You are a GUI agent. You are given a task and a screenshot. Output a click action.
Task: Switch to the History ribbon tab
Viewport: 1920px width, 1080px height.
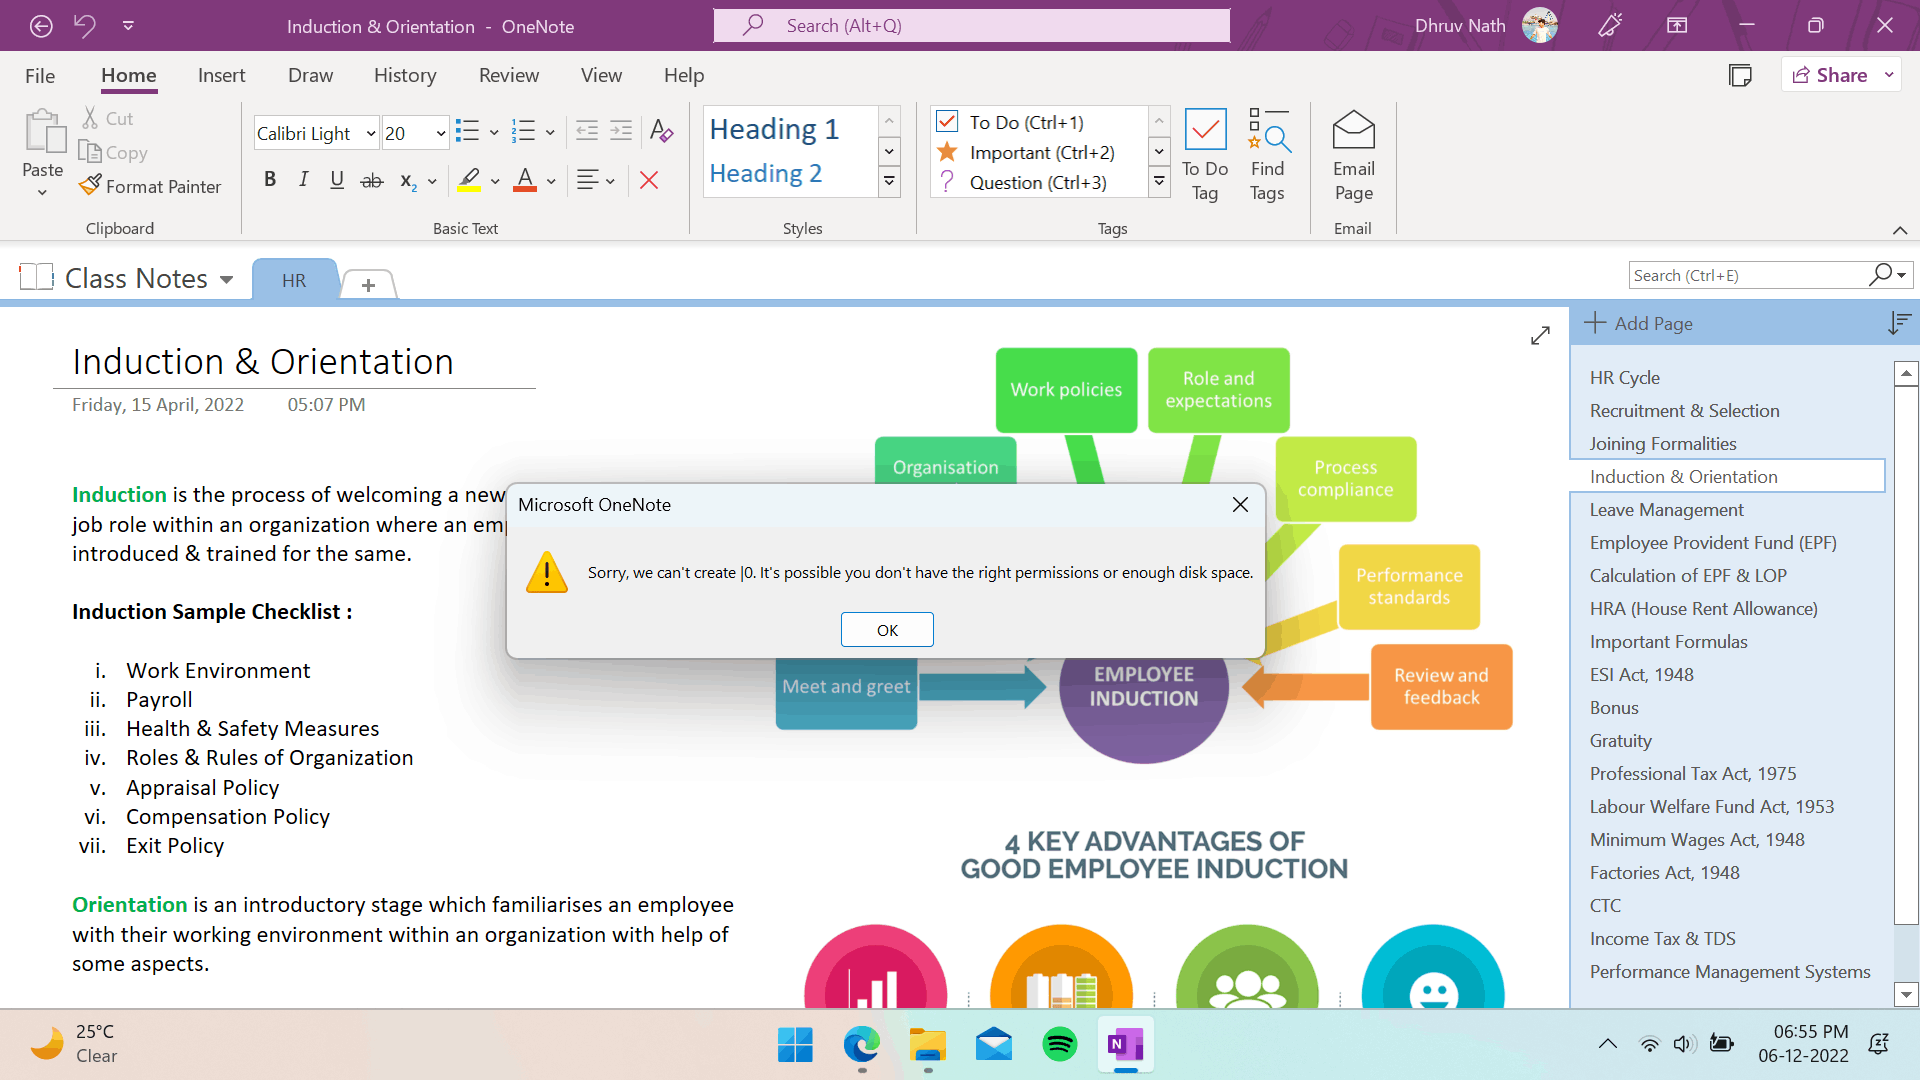pyautogui.click(x=405, y=75)
